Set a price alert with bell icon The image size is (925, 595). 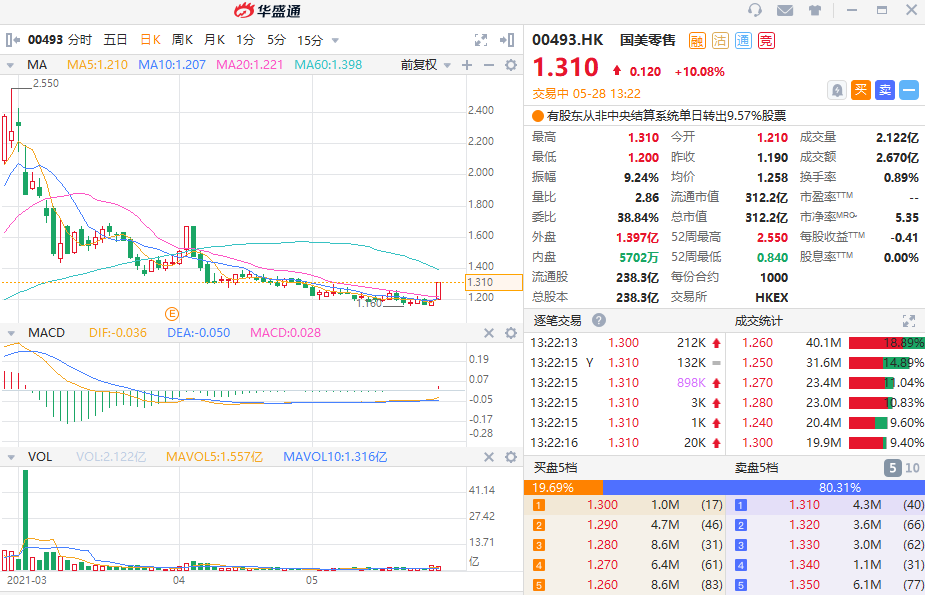[836, 90]
